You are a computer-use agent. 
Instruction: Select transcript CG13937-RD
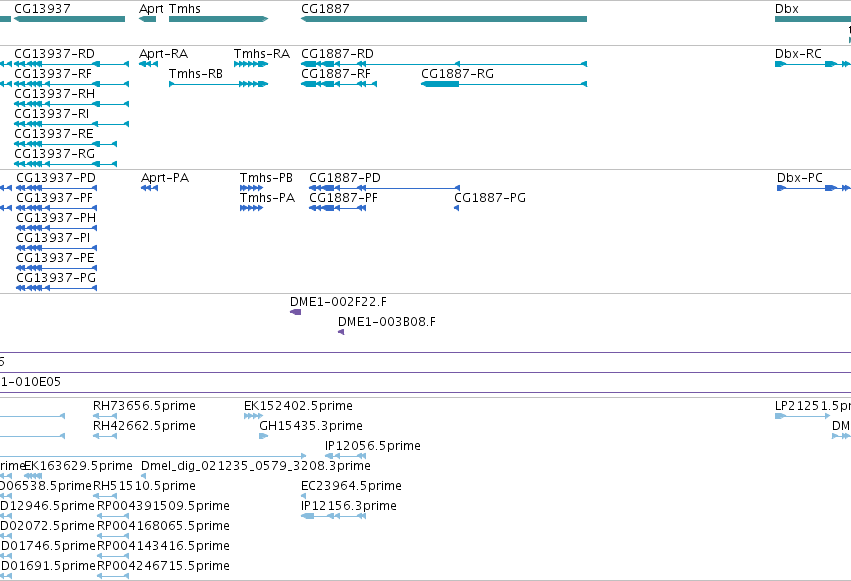54,54
